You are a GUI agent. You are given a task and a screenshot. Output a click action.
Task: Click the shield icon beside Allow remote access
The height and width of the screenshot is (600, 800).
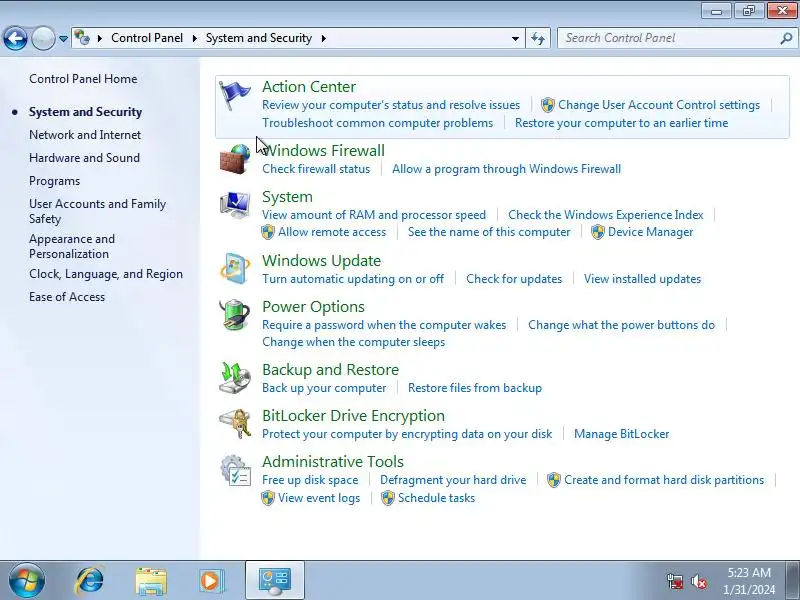[267, 232]
